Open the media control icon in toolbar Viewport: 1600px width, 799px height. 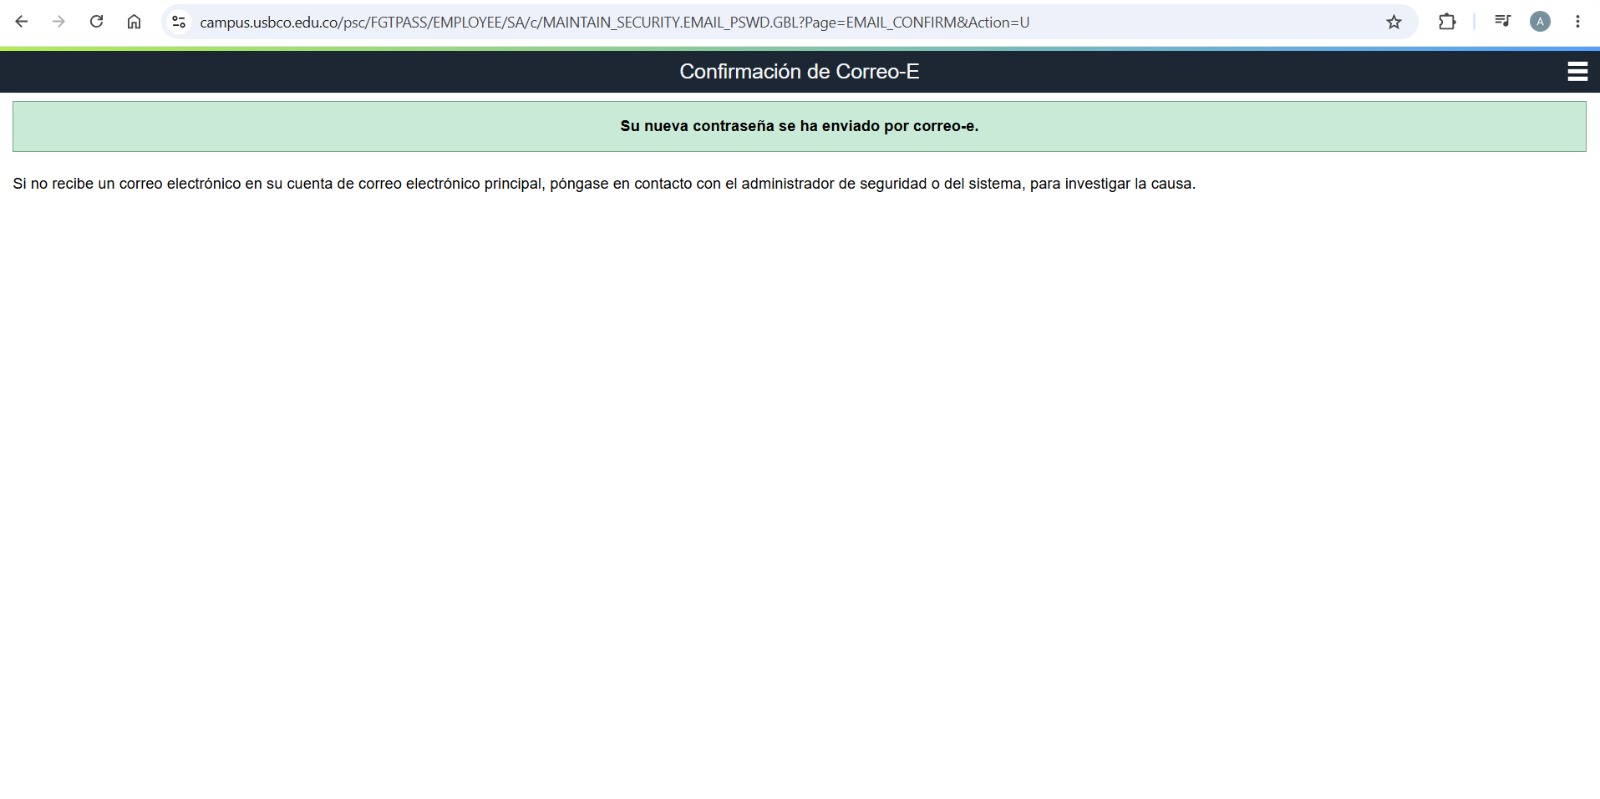coord(1502,22)
